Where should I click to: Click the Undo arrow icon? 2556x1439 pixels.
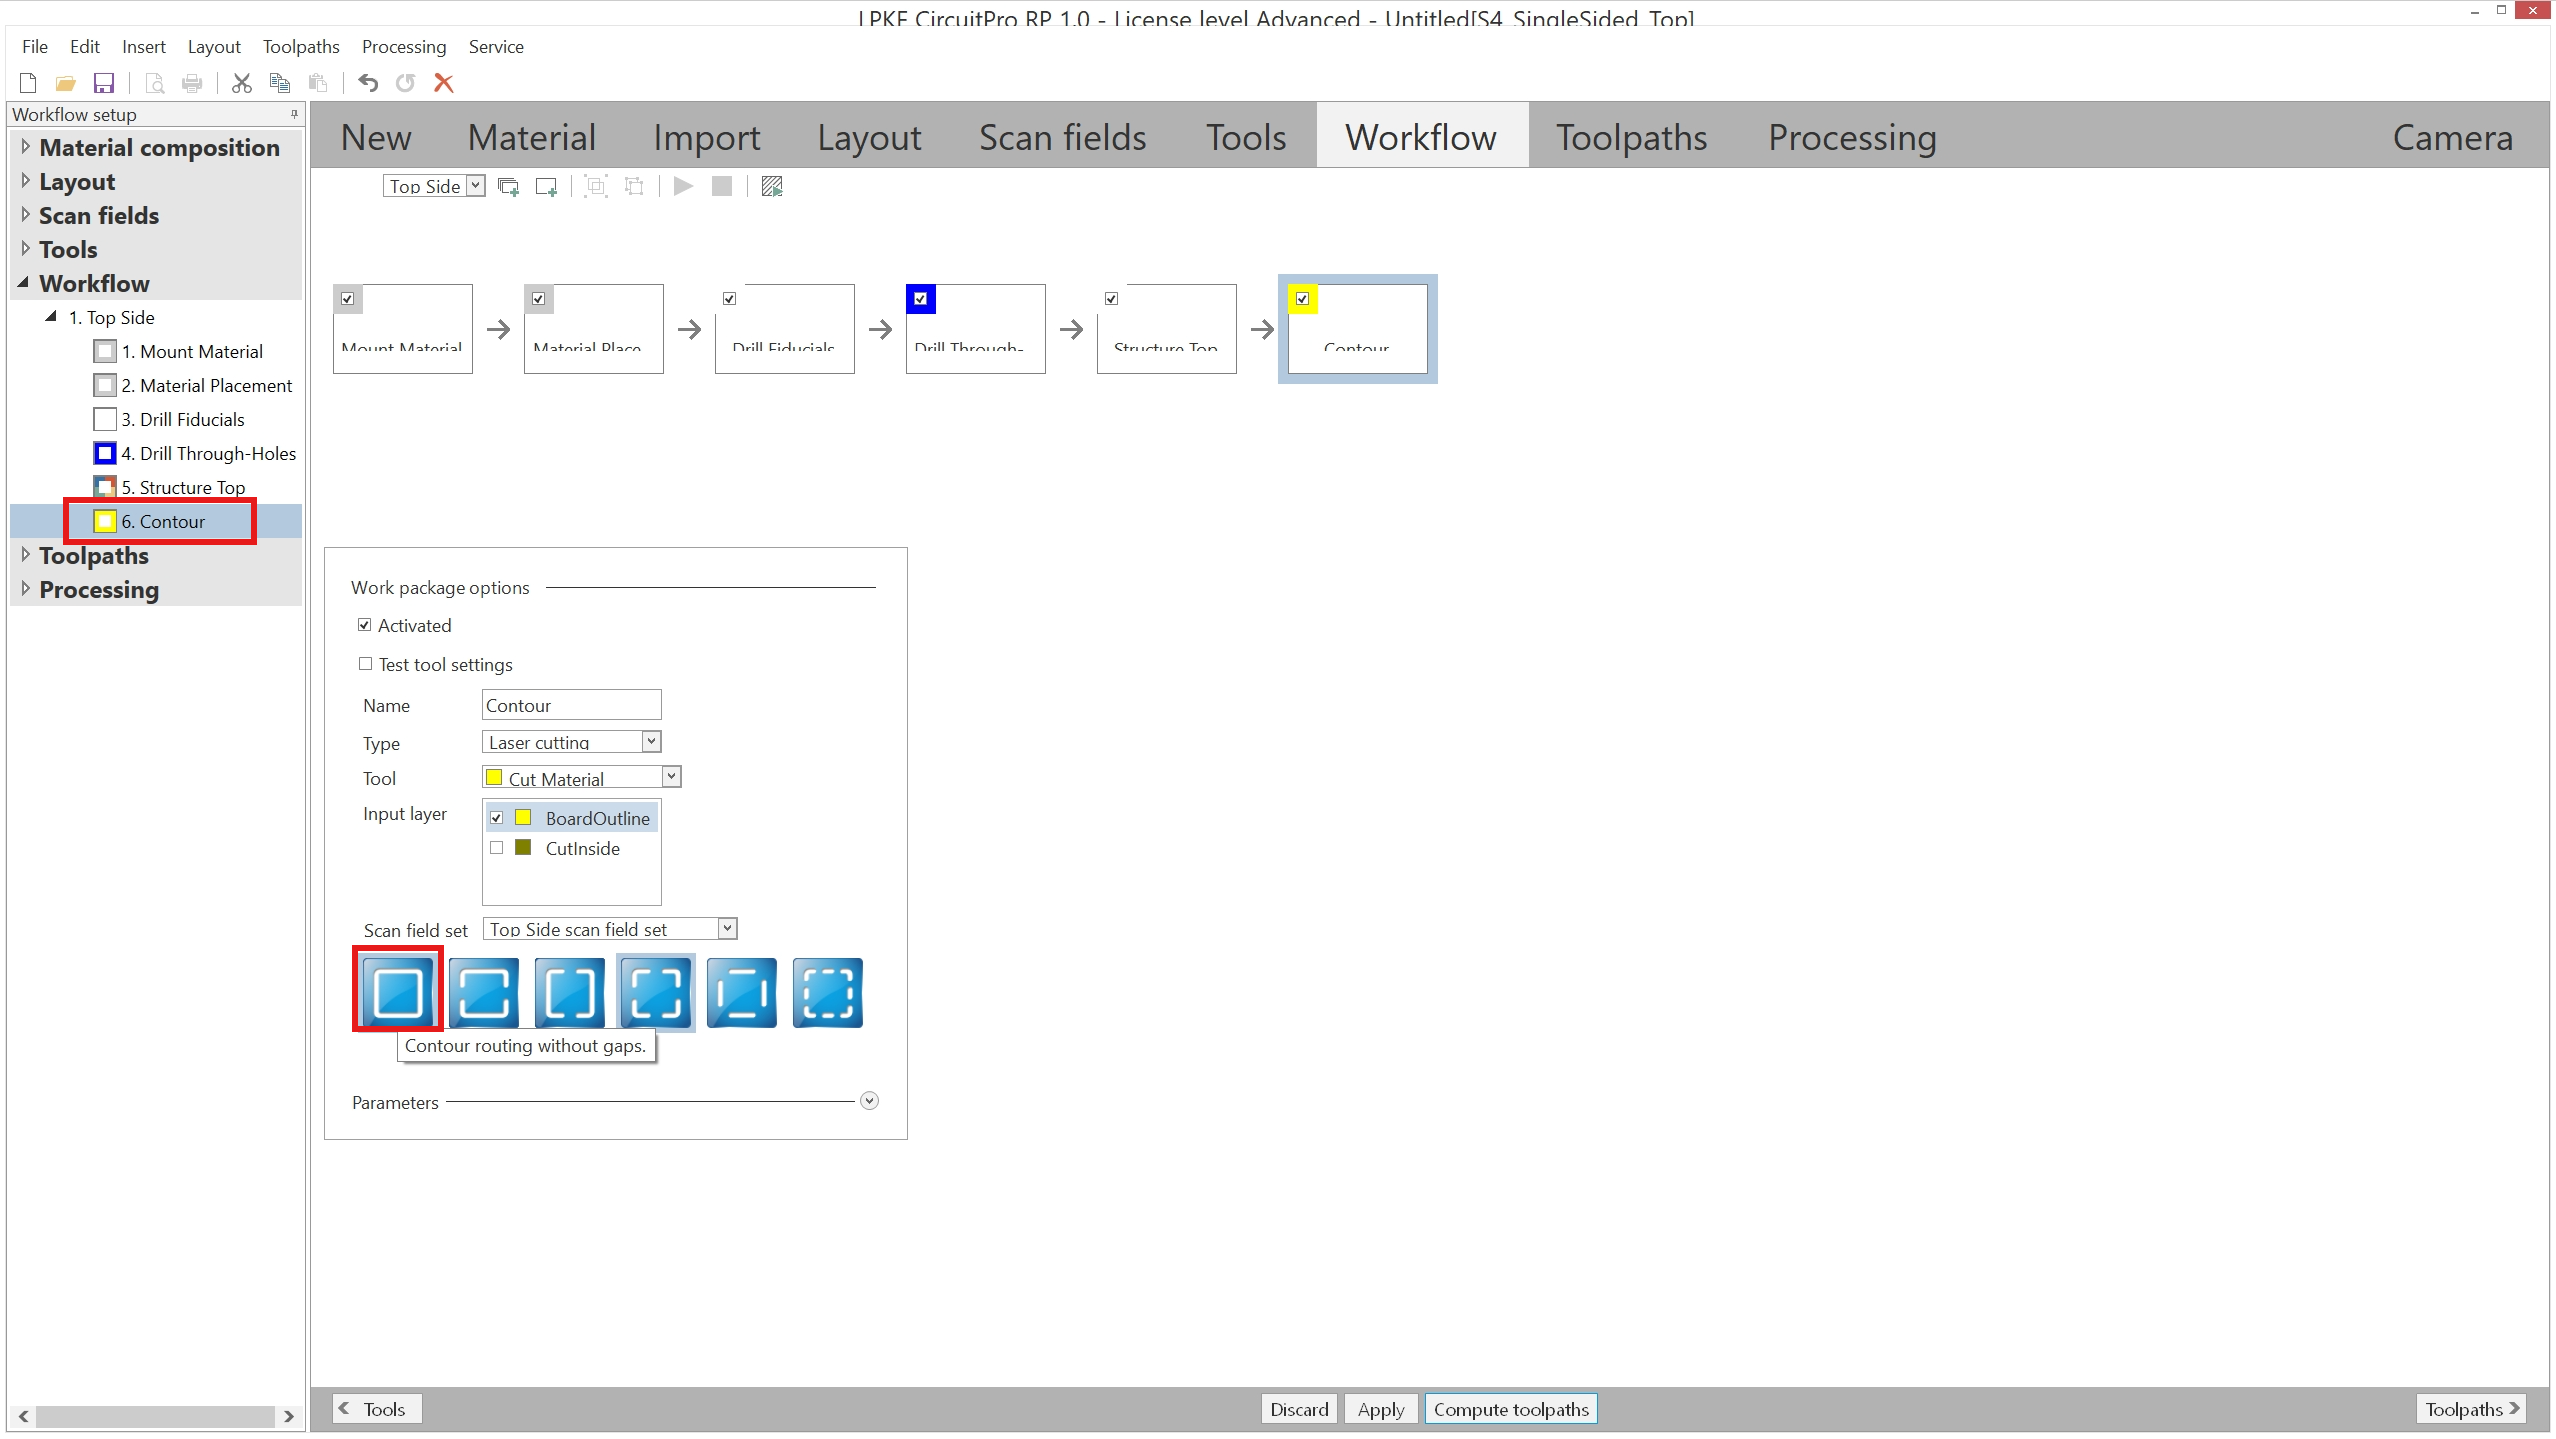368,83
